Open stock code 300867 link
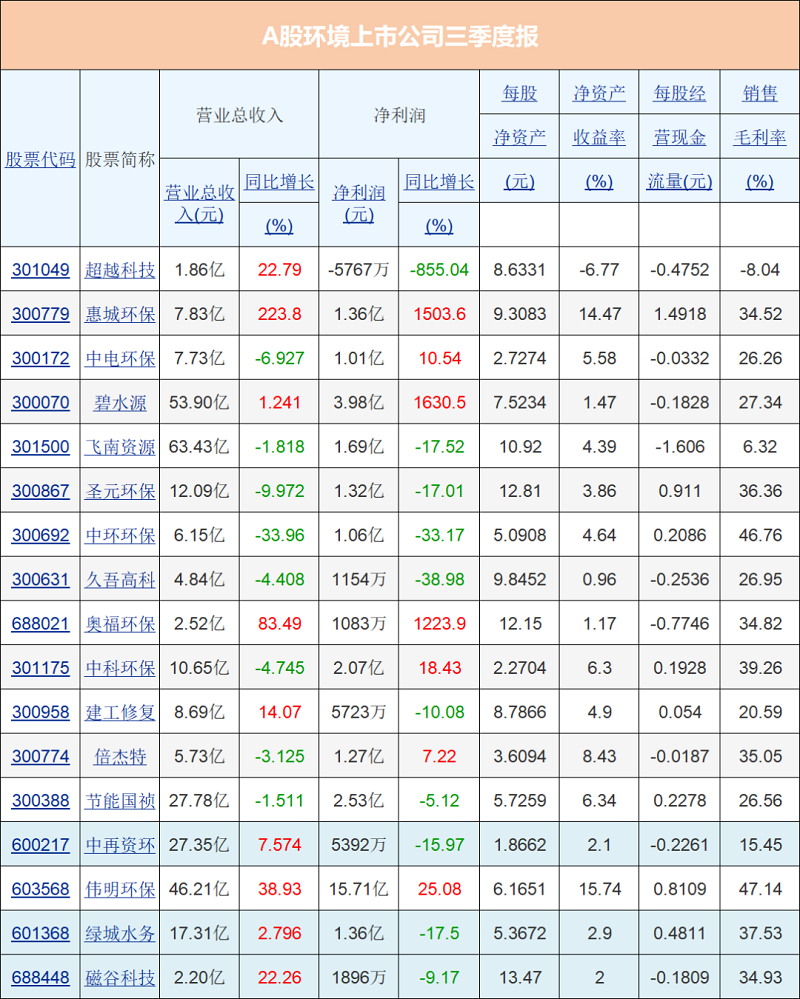Image resolution: width=800 pixels, height=999 pixels. pyautogui.click(x=40, y=491)
